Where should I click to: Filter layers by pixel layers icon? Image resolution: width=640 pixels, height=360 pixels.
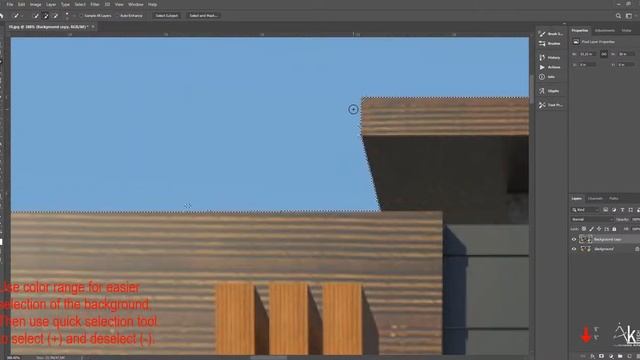[x=605, y=210]
